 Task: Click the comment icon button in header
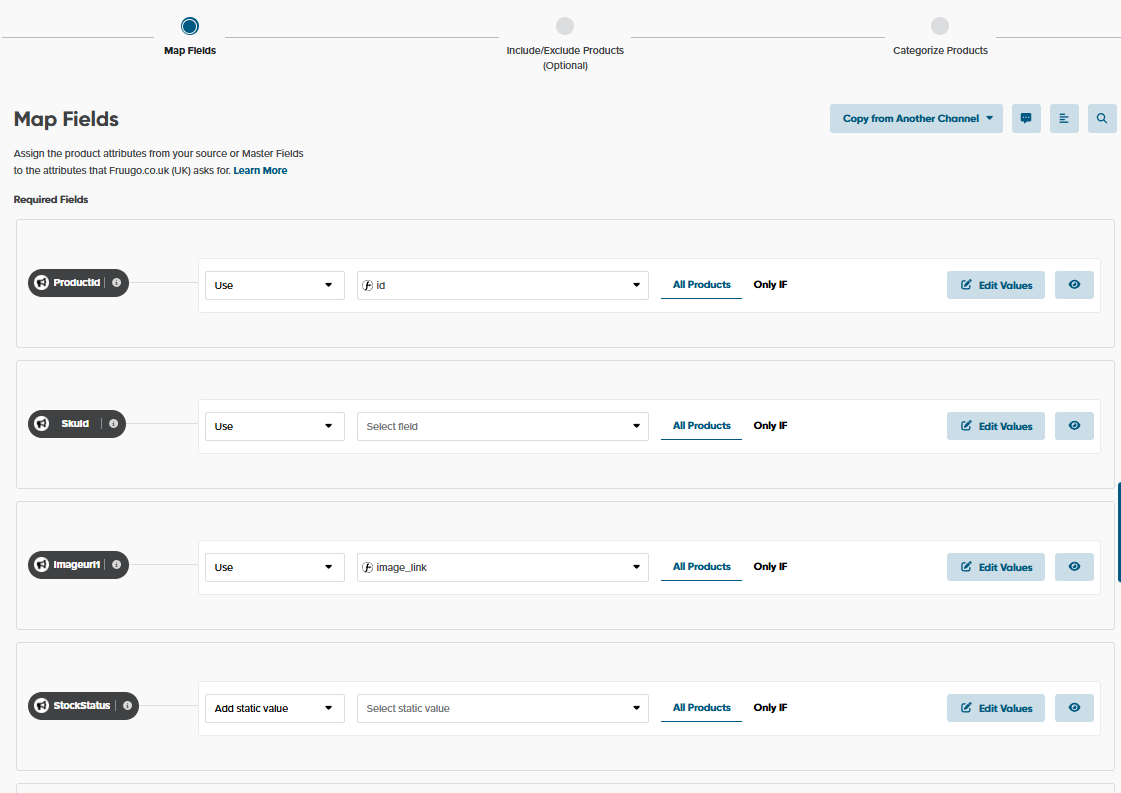coord(1026,118)
